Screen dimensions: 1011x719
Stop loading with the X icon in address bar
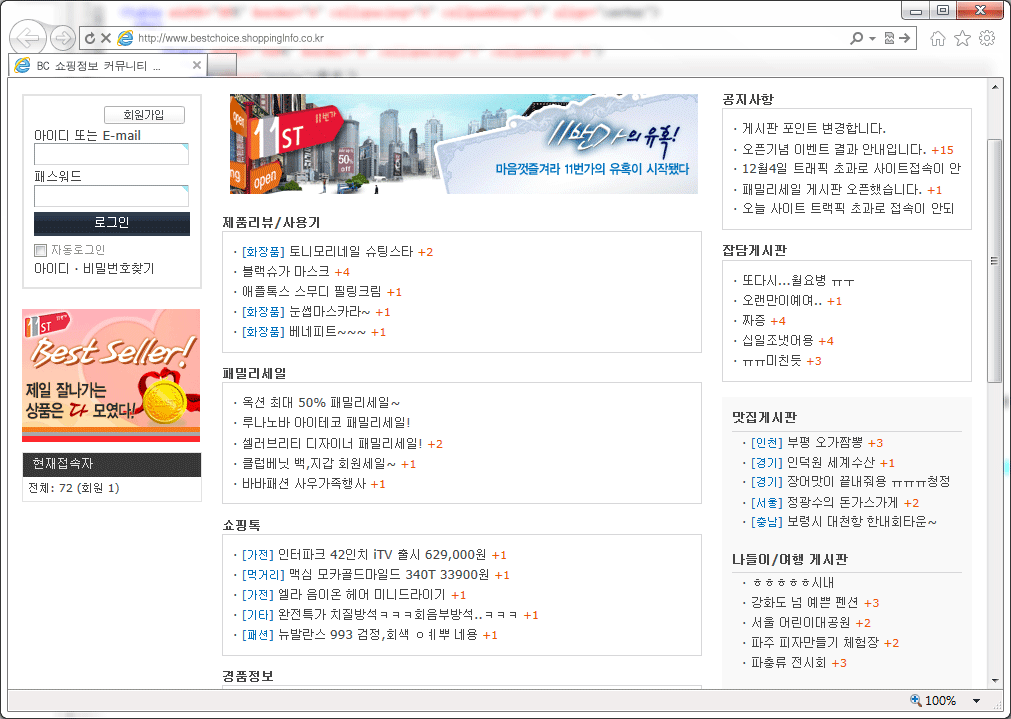[106, 39]
